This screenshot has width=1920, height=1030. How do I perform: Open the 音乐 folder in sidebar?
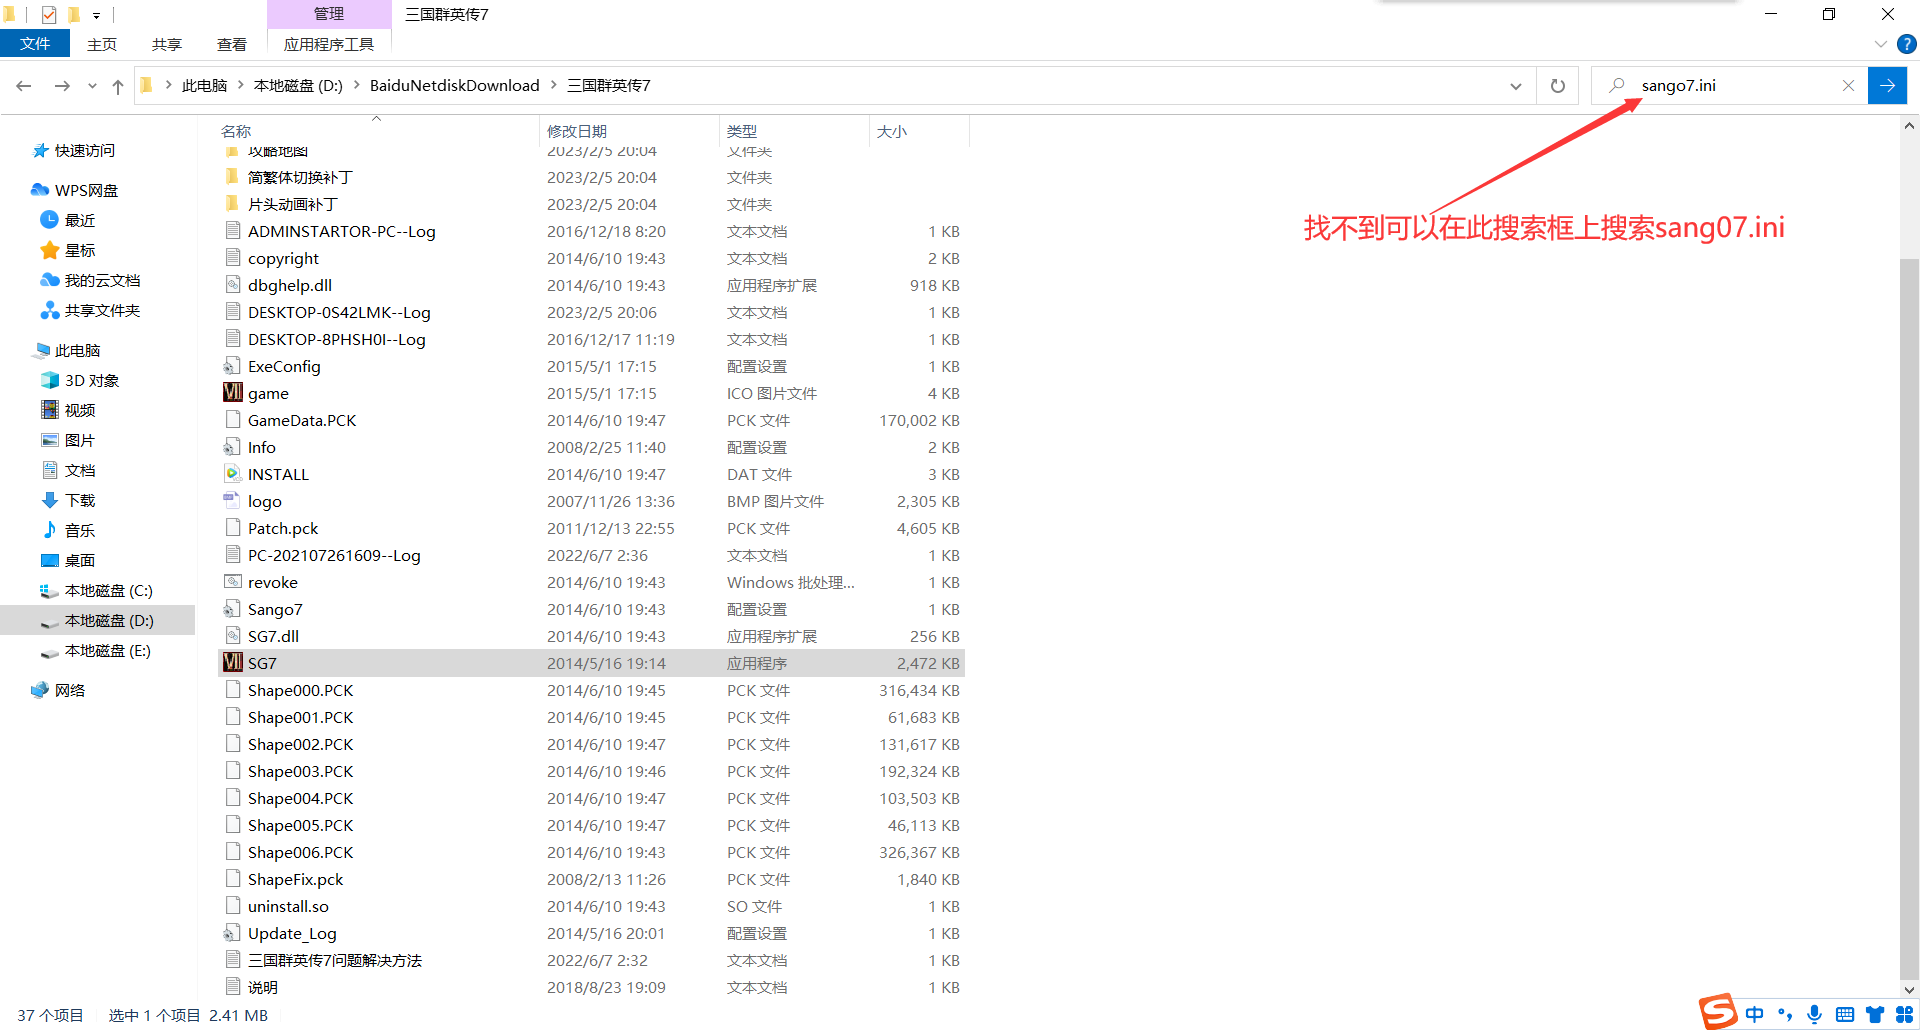[68, 530]
